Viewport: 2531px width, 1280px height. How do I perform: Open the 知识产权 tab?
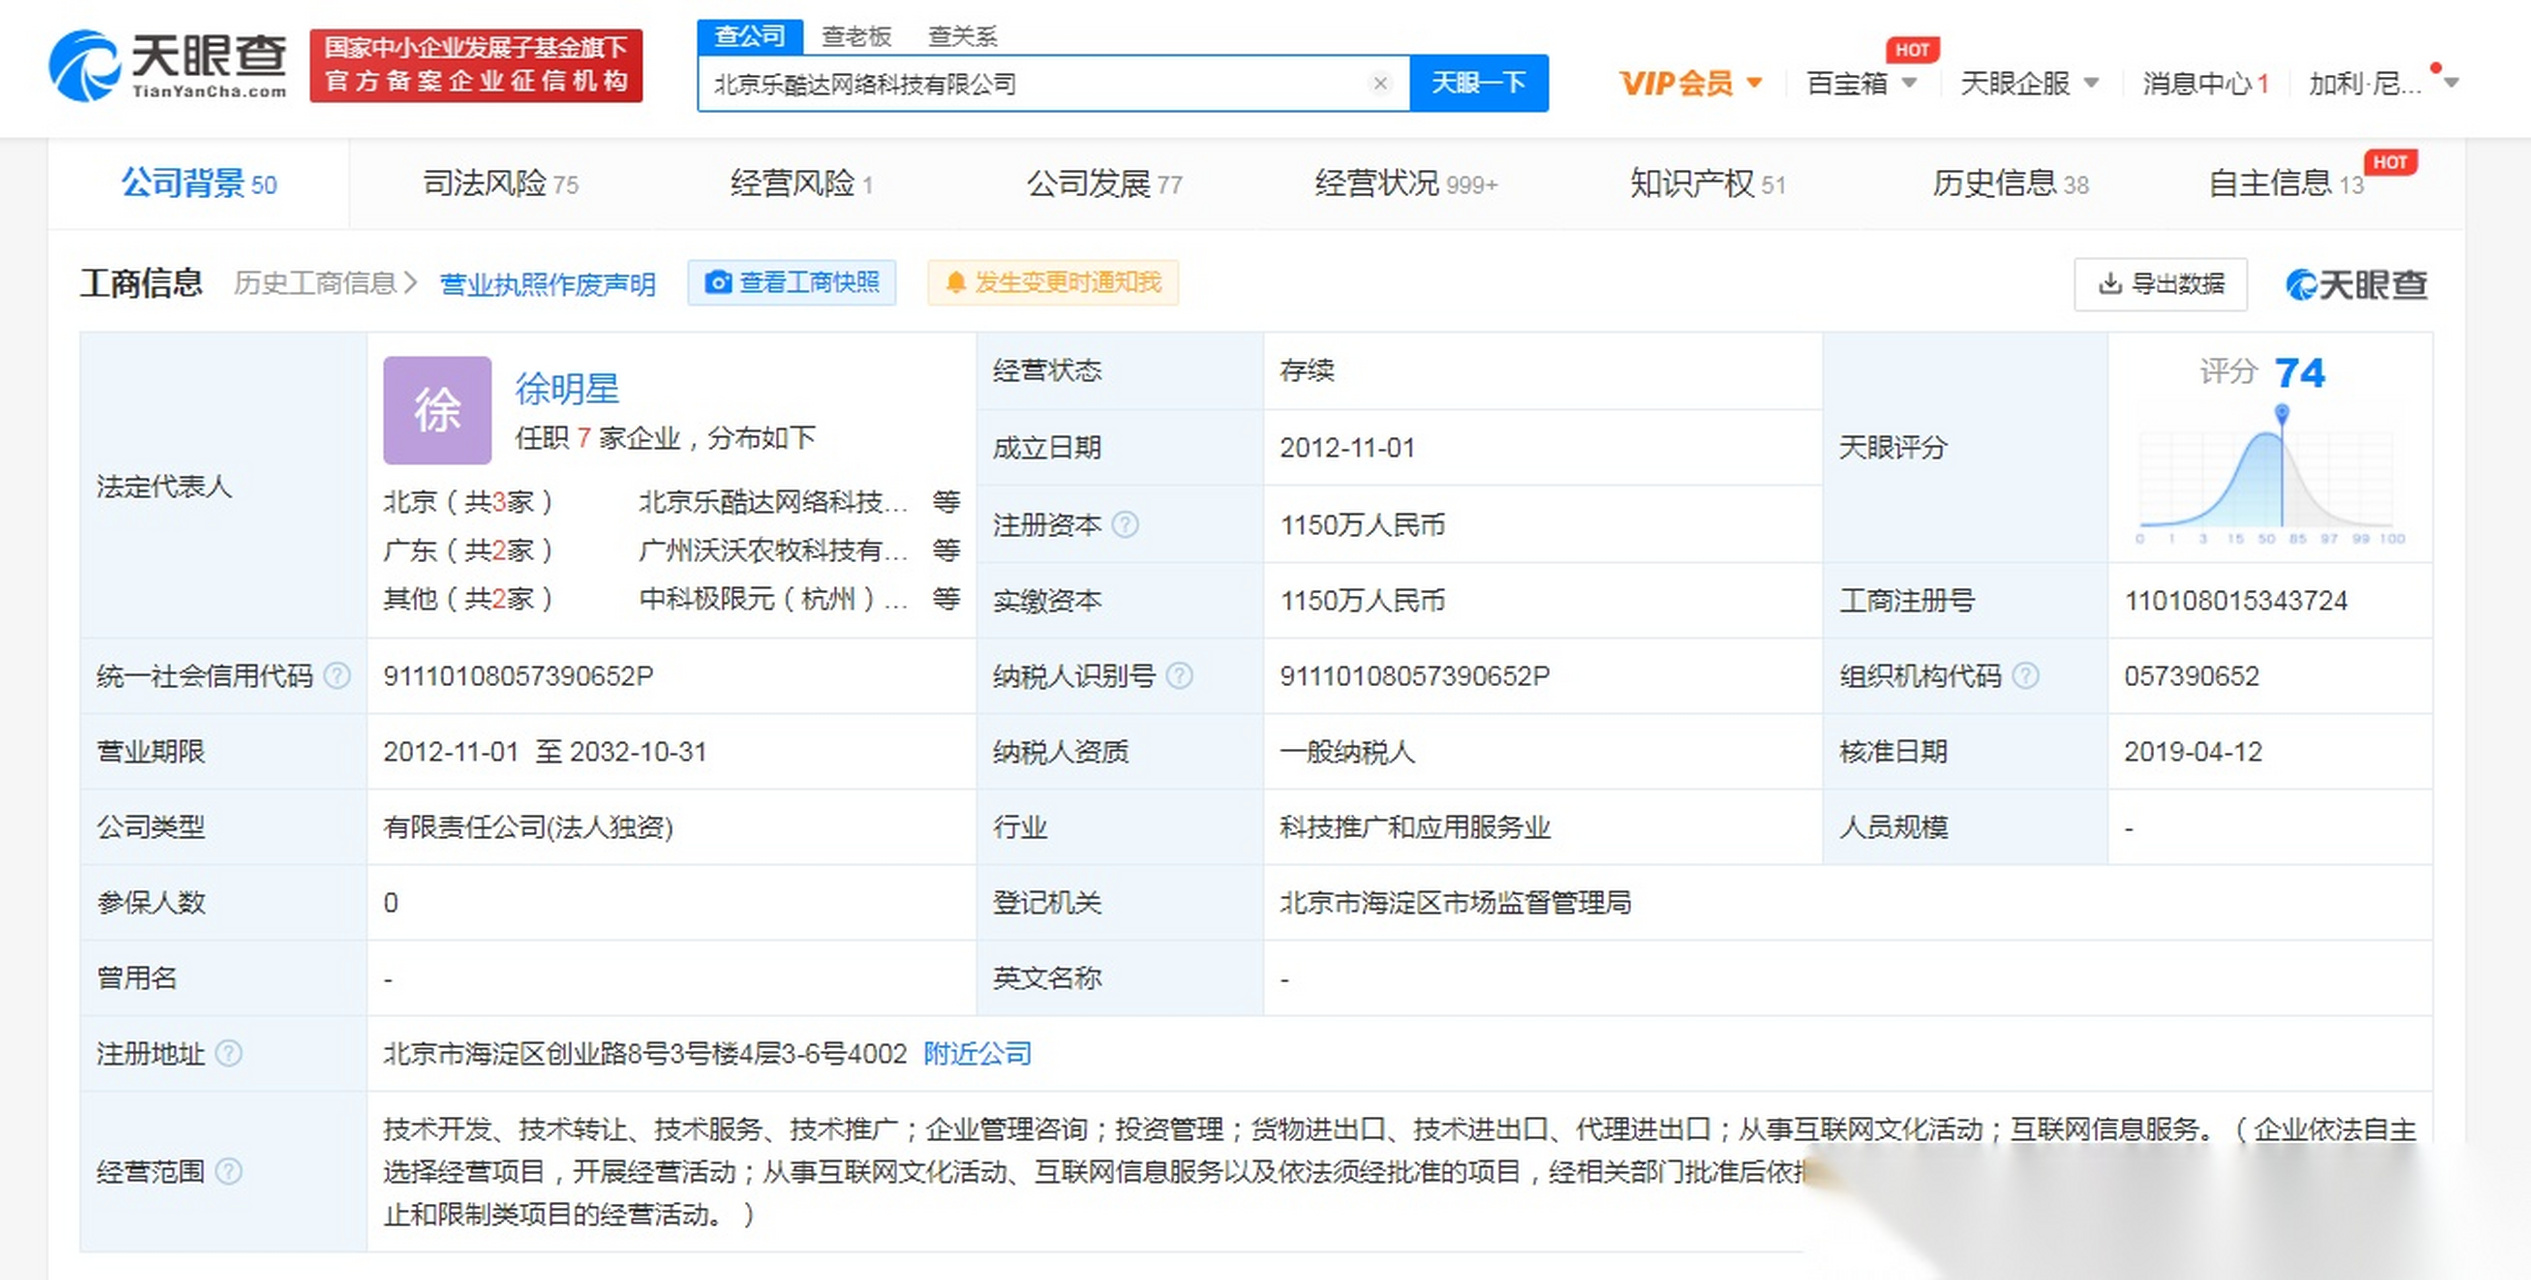coord(1707,184)
